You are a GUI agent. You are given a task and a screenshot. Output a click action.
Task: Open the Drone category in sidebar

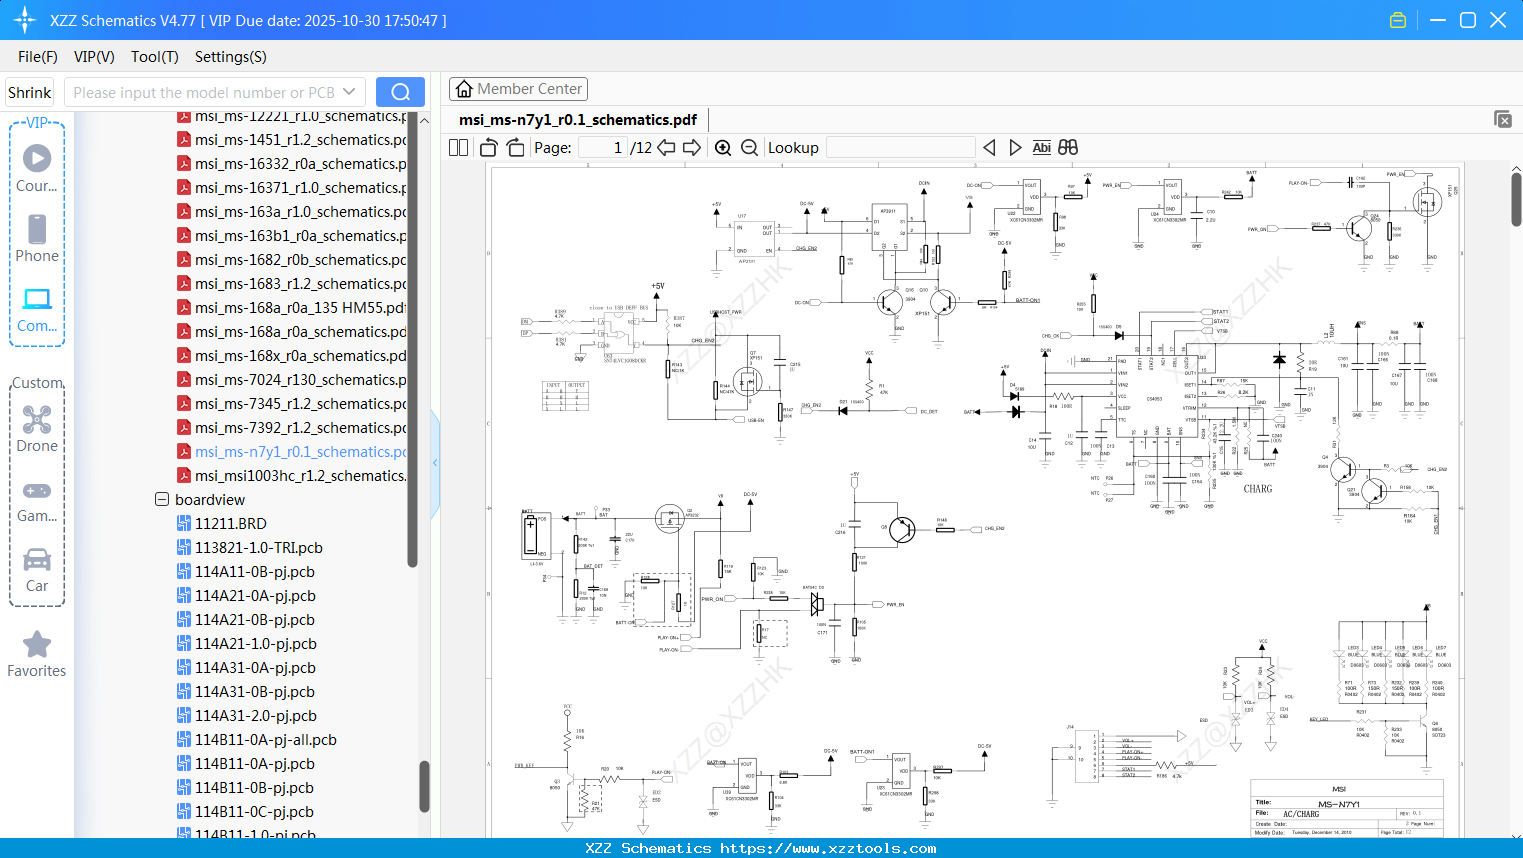37,429
